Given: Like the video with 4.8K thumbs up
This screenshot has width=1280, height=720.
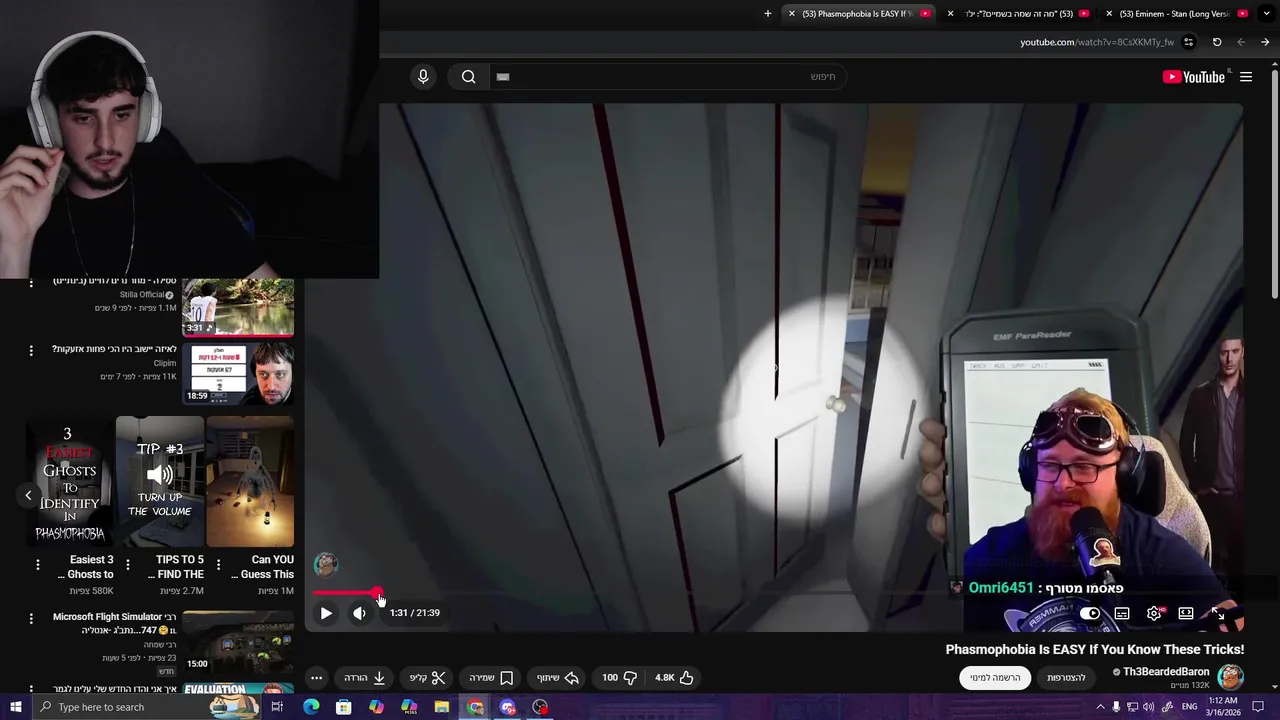Looking at the screenshot, I should [674, 677].
